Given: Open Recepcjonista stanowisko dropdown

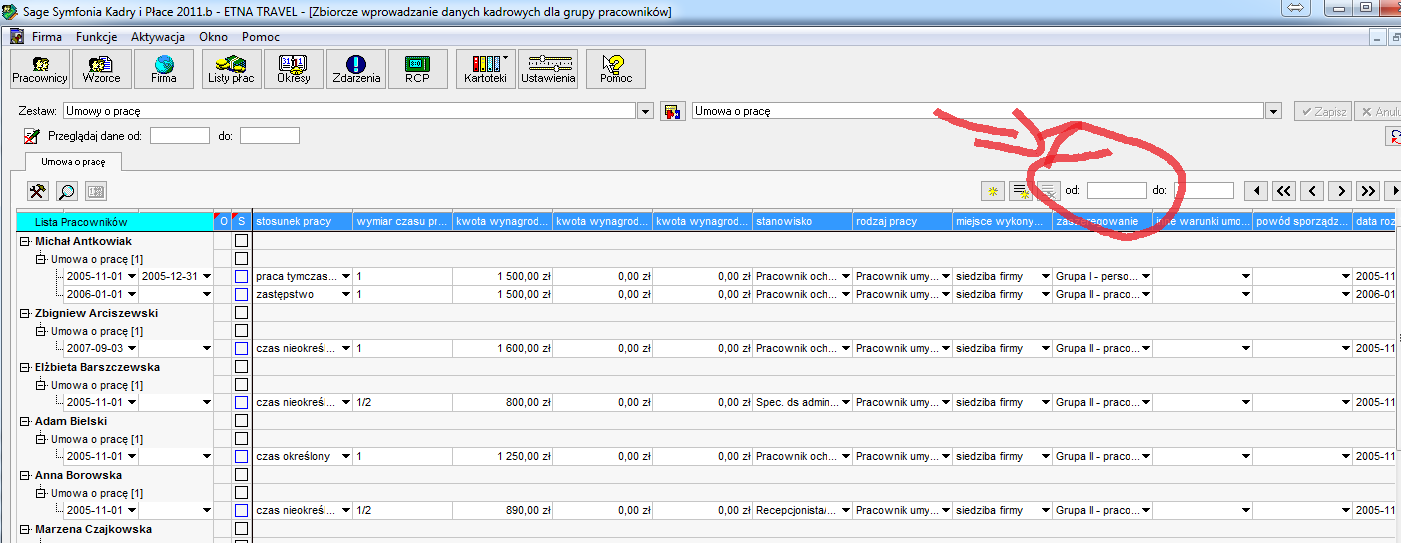Looking at the screenshot, I should click(846, 511).
